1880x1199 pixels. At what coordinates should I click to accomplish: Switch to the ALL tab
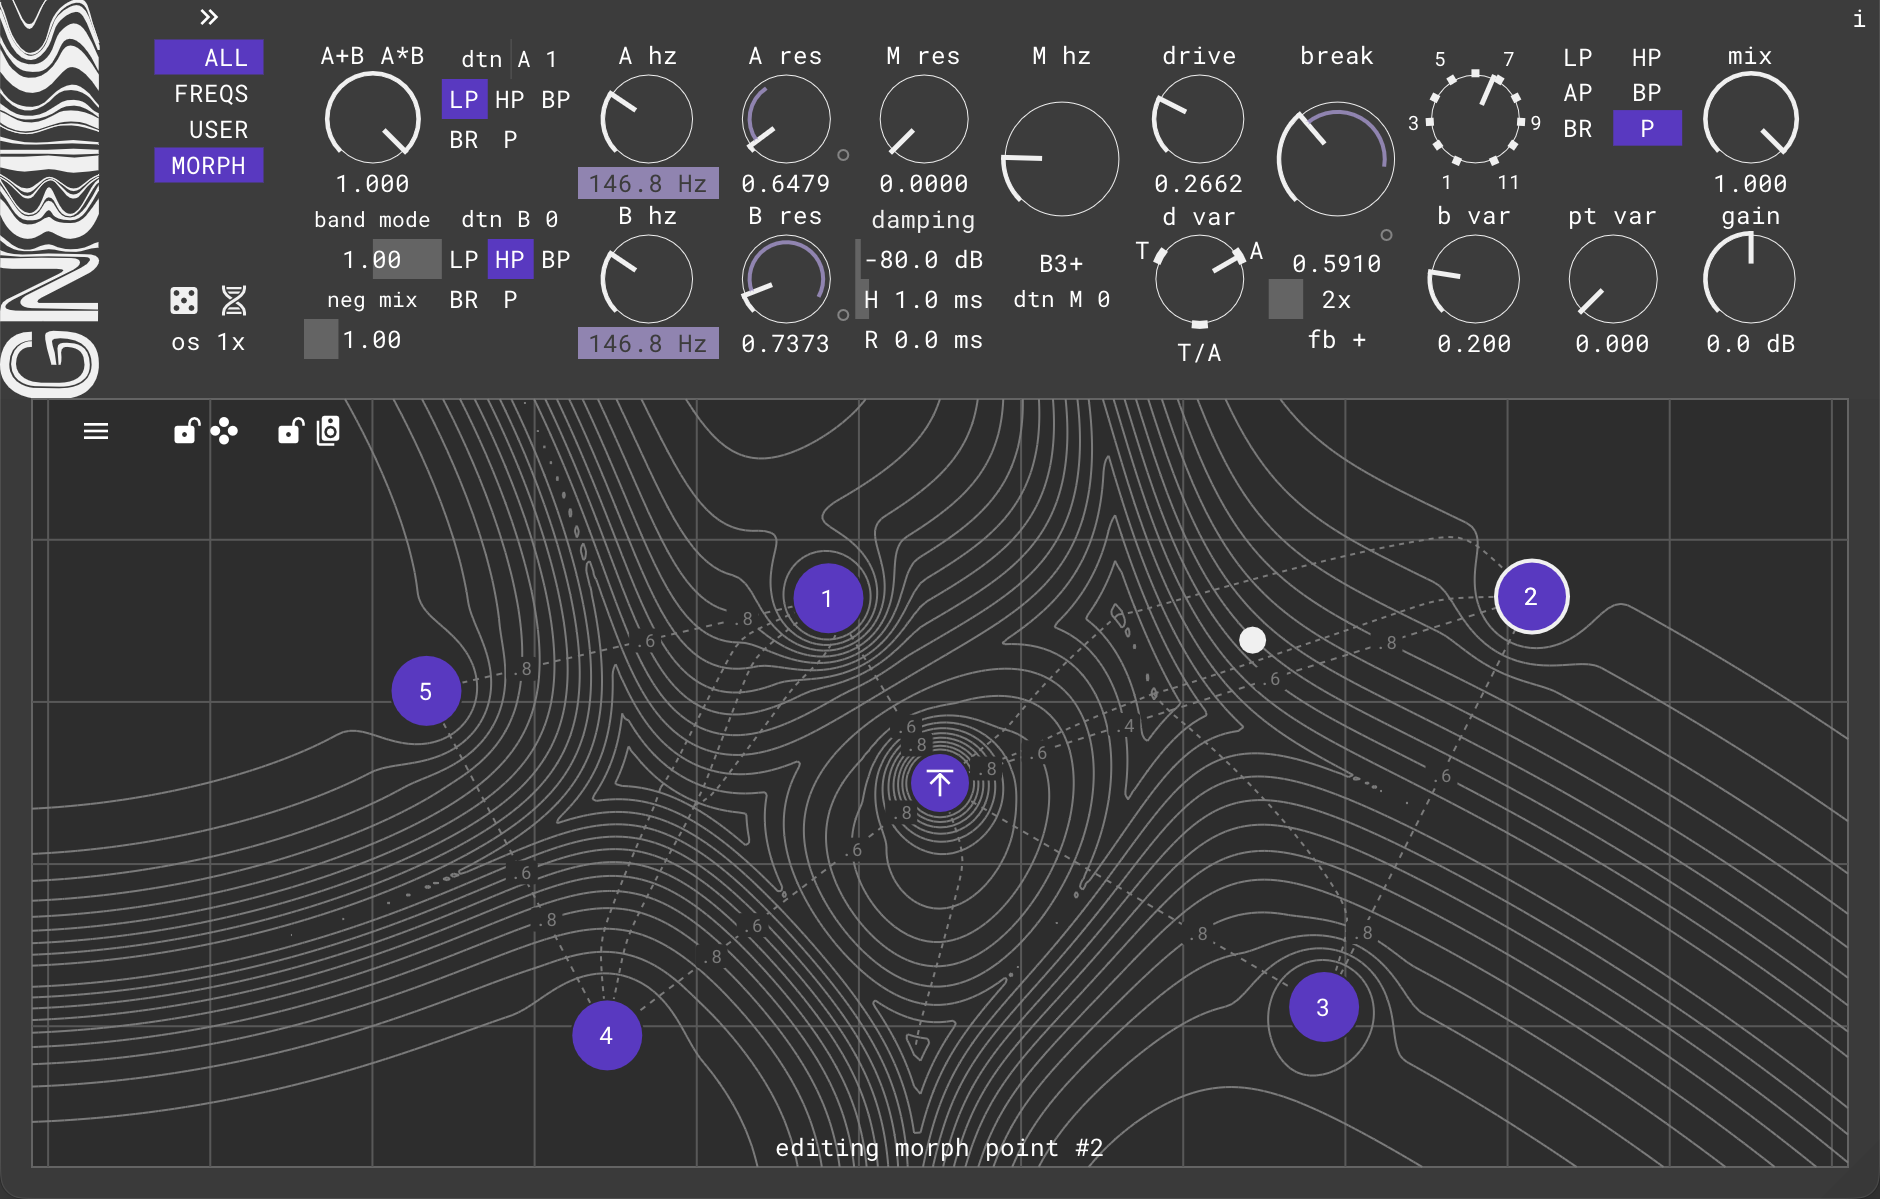coord(209,57)
